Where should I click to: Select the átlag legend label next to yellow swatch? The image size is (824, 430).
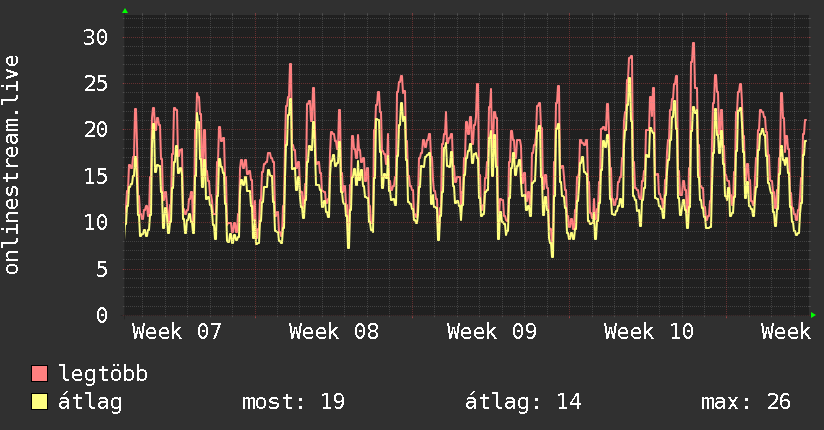pos(90,402)
